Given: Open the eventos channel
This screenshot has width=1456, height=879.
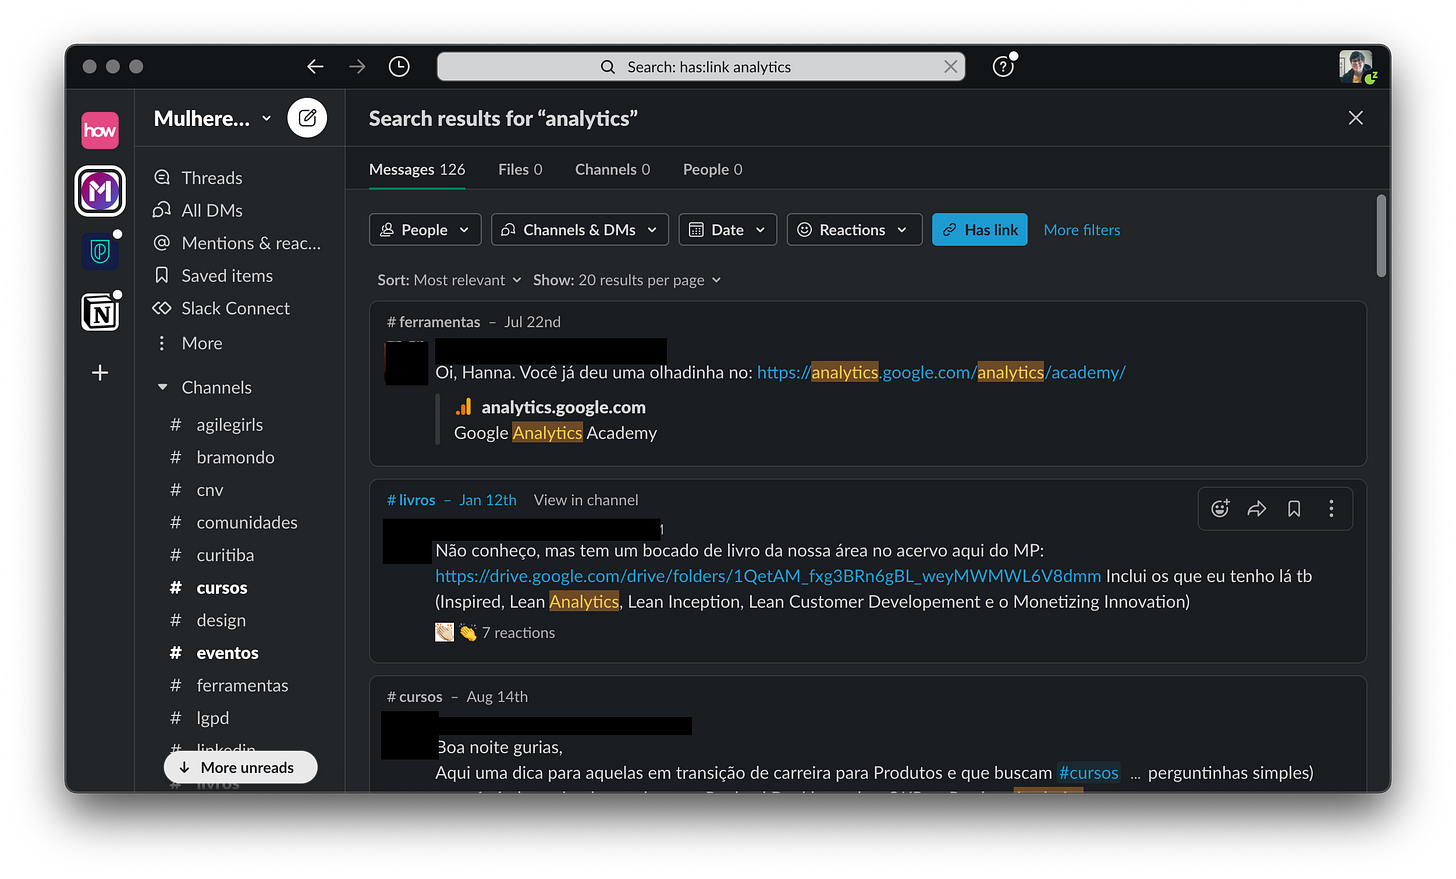Looking at the screenshot, I should (x=227, y=653).
